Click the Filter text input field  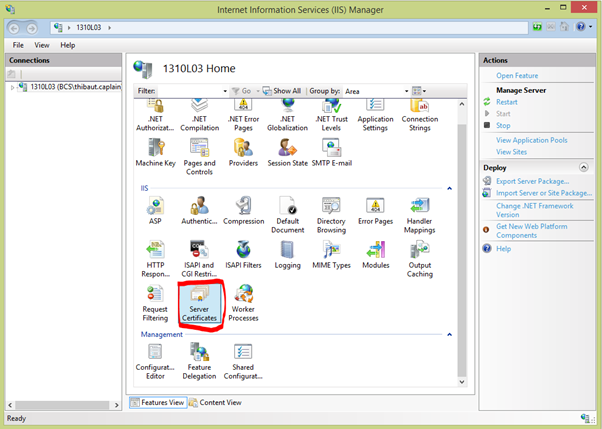point(189,91)
